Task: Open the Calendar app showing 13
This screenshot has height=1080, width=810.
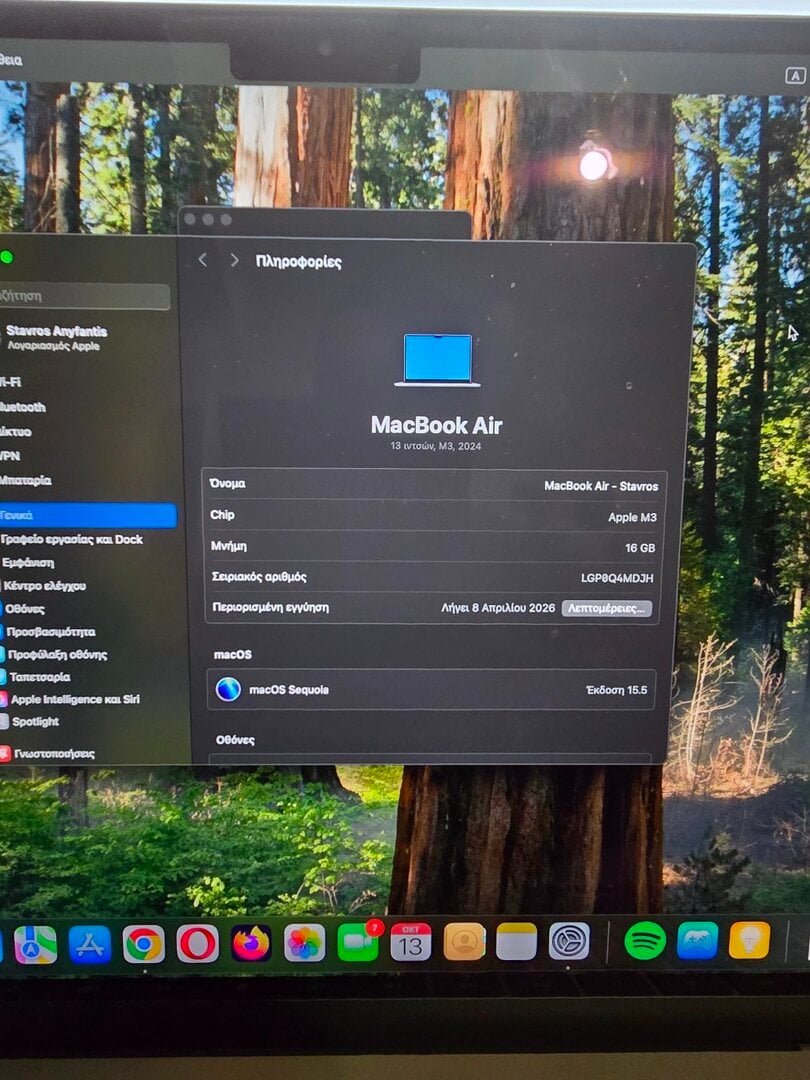Action: tap(411, 942)
